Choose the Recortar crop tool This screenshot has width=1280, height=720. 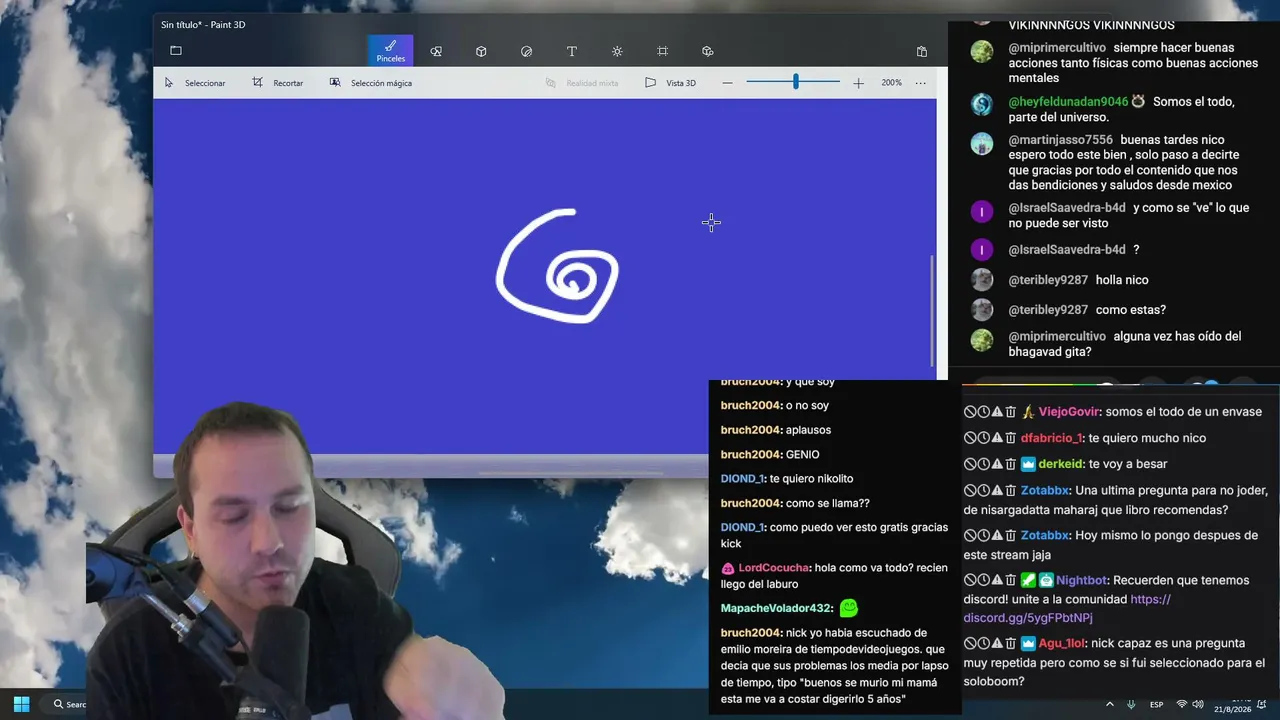point(278,83)
